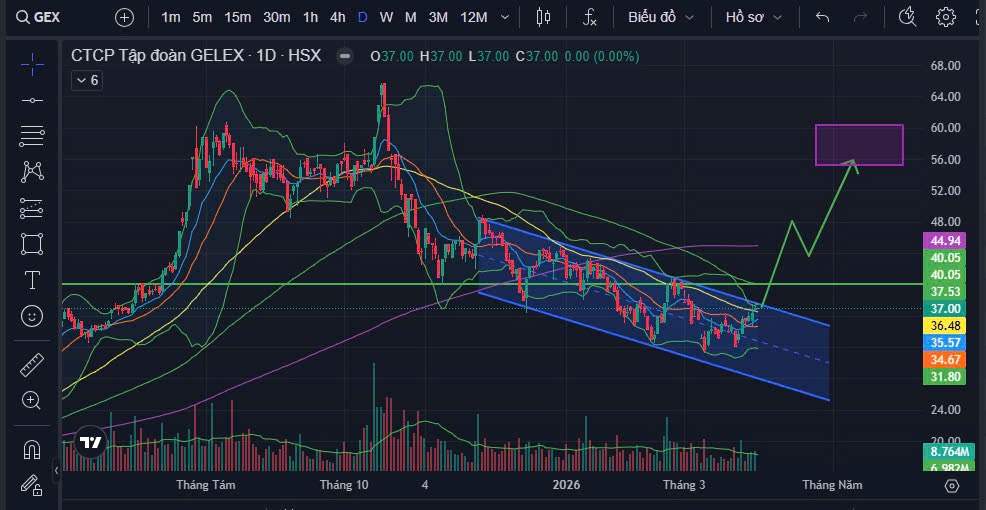This screenshot has height=510, width=986.
Task: Click the redo arrow
Action: (860, 17)
